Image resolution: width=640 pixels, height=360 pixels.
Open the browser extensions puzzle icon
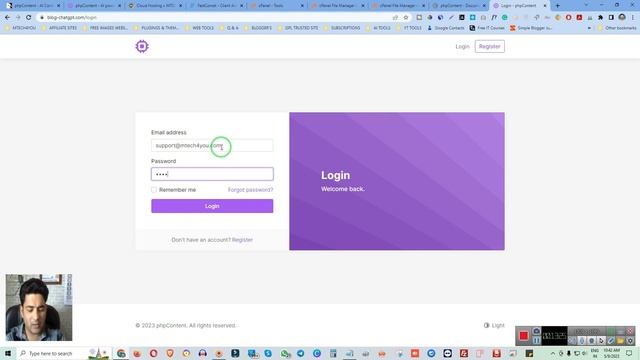coord(600,18)
